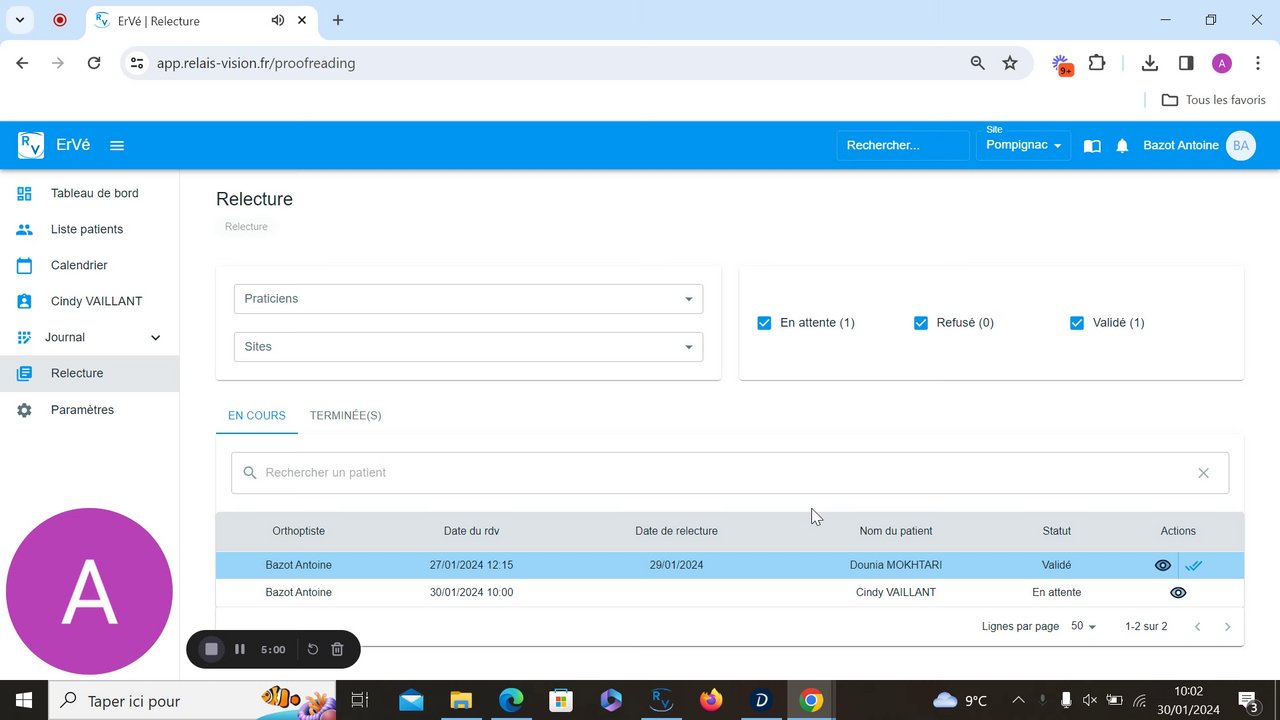Screen dimensions: 1280x720
Task: Open the Praticiens dropdown
Action: point(468,299)
